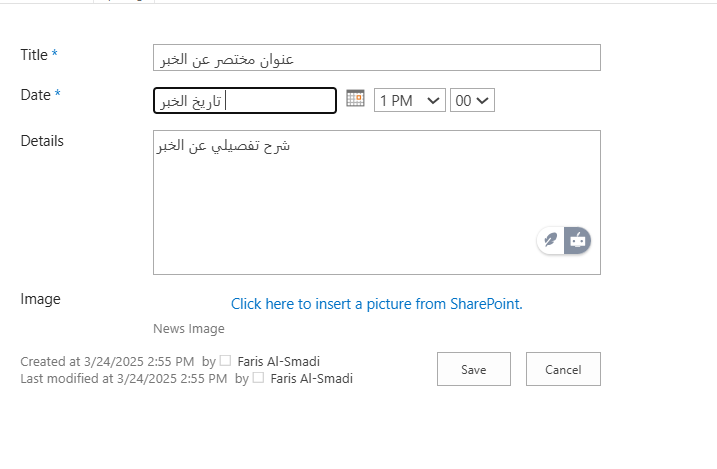The width and height of the screenshot is (717, 469).
Task: Expand the hour dropdown showing 1 PM
Action: tap(409, 100)
